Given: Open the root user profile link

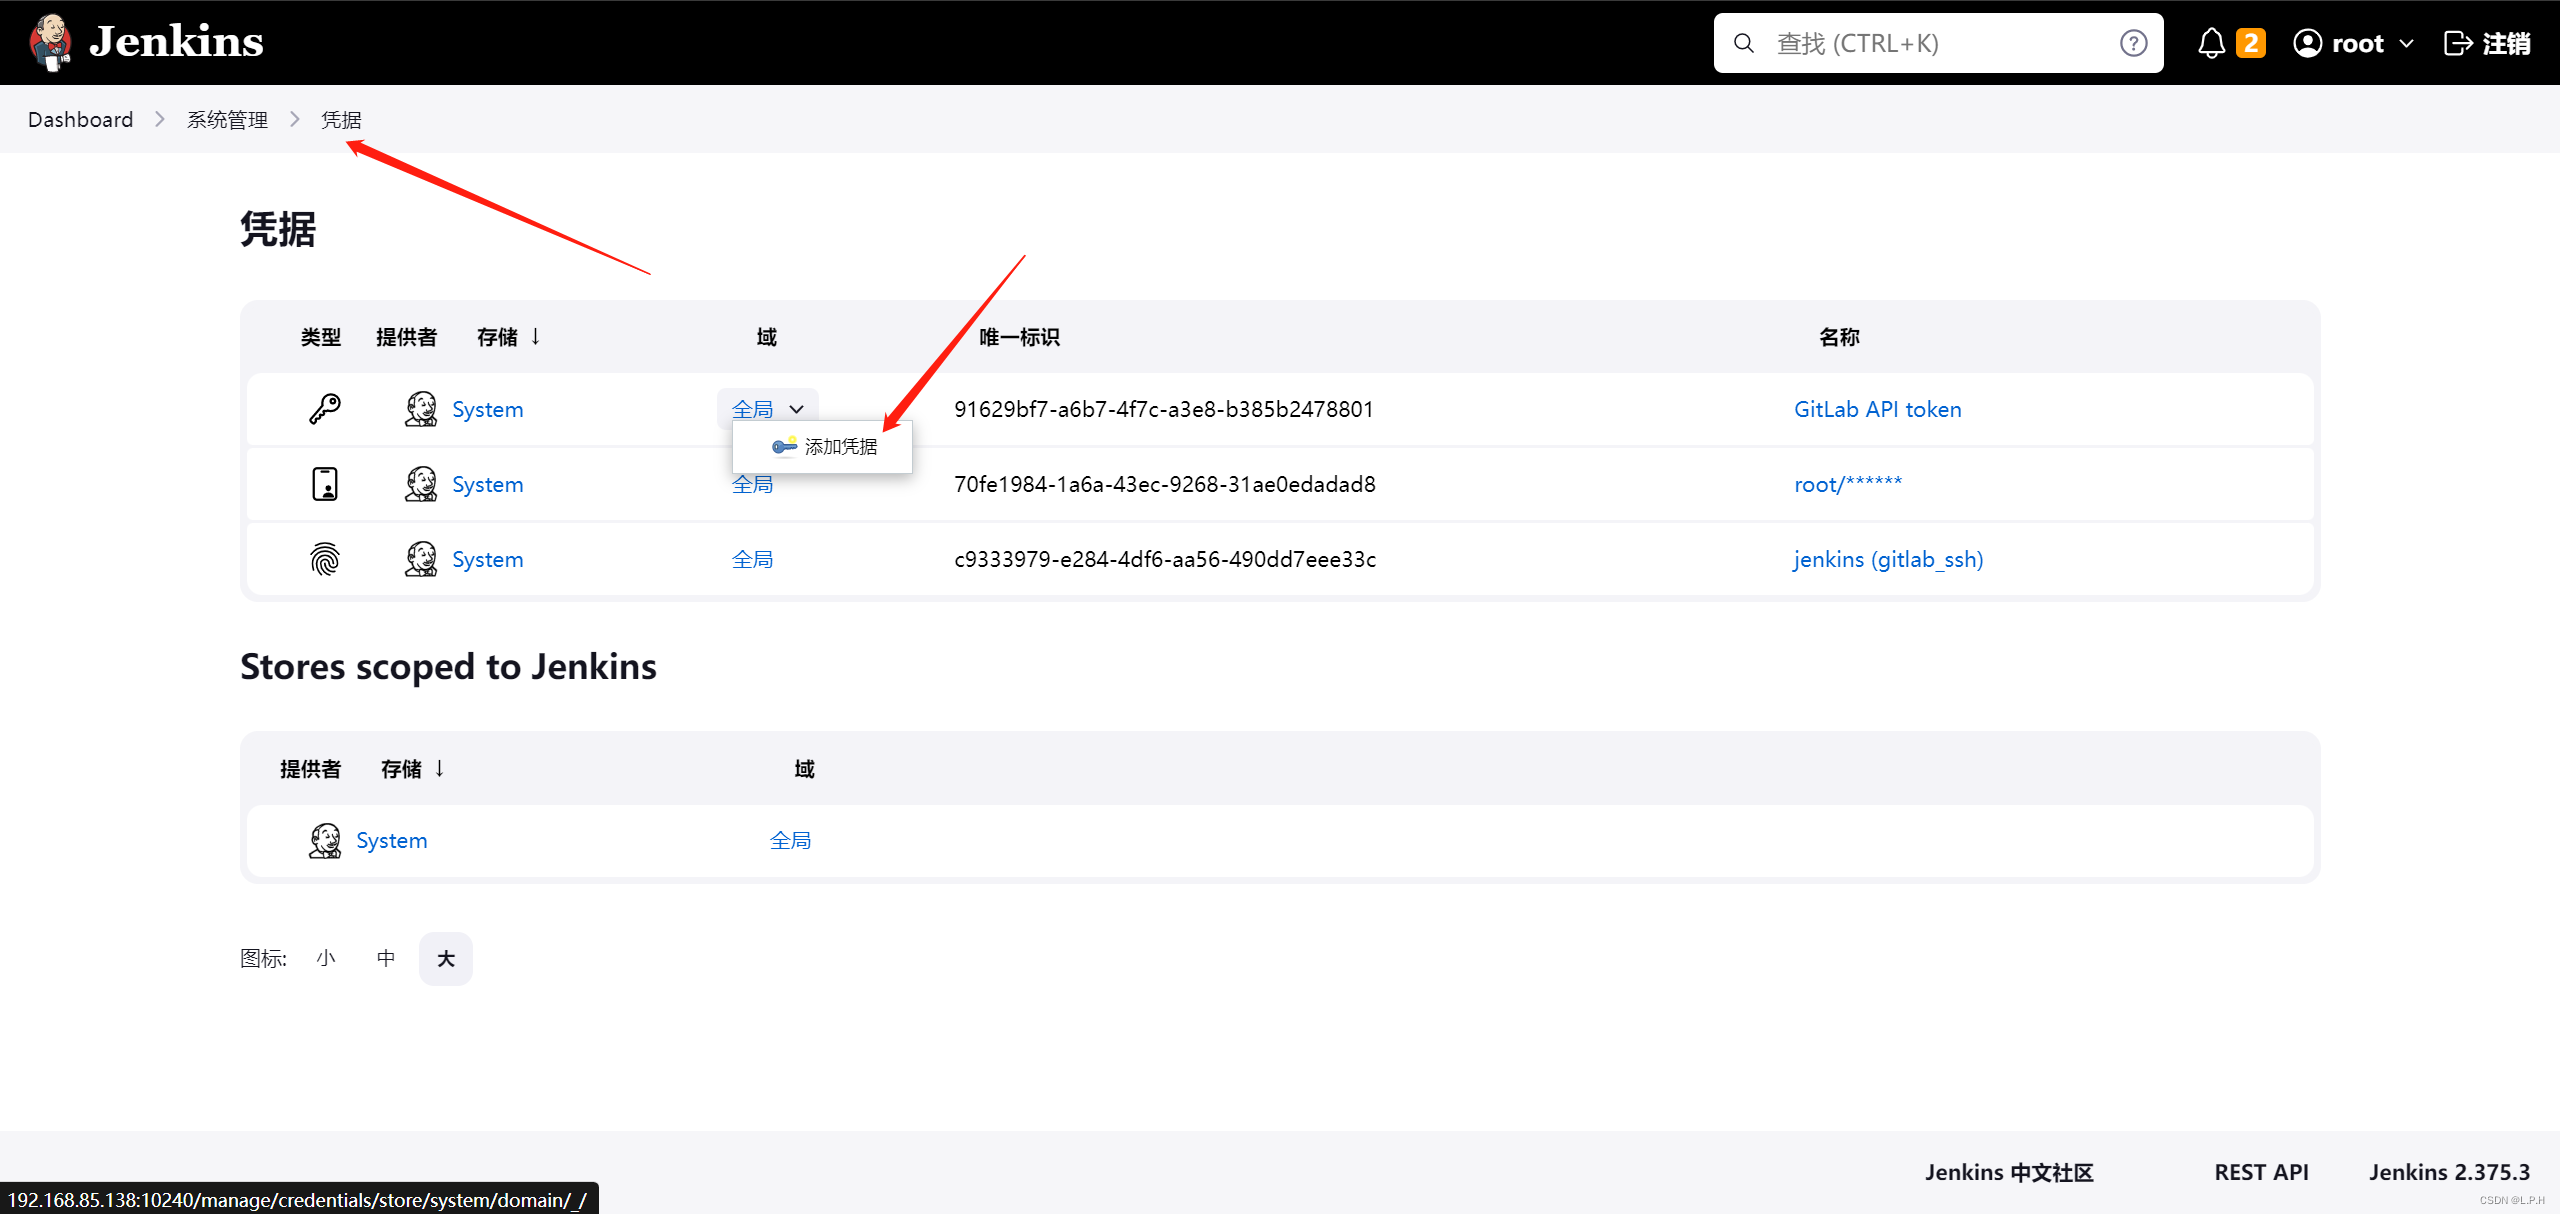Looking at the screenshot, I should click(2357, 43).
